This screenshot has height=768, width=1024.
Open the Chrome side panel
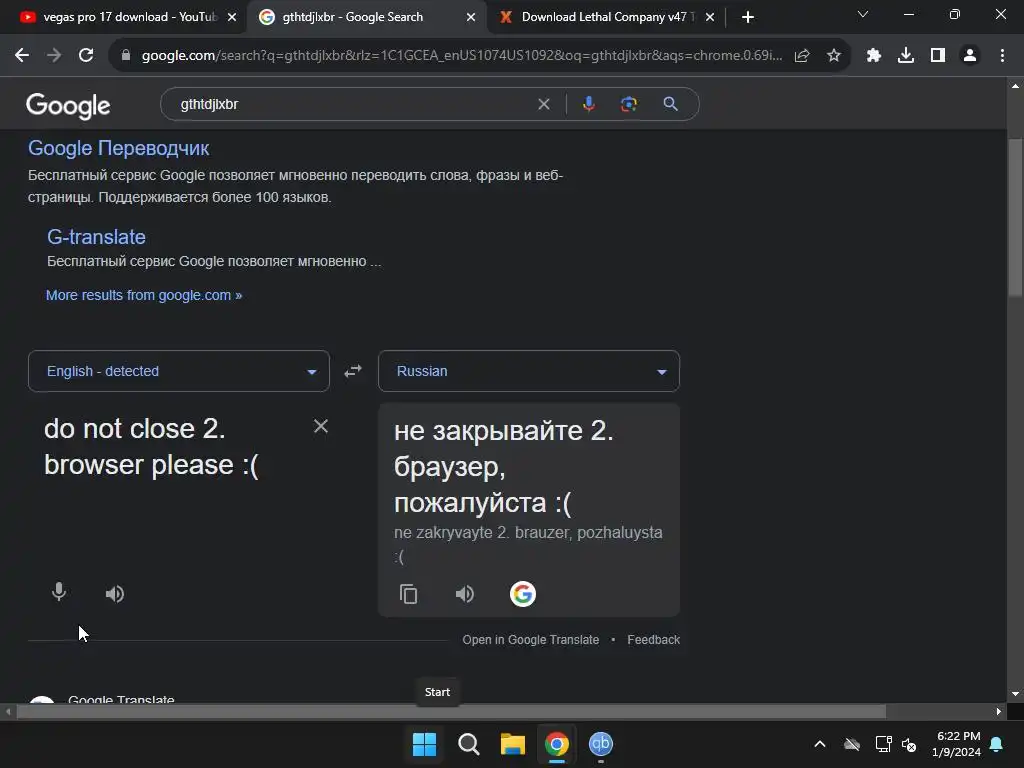coord(938,56)
